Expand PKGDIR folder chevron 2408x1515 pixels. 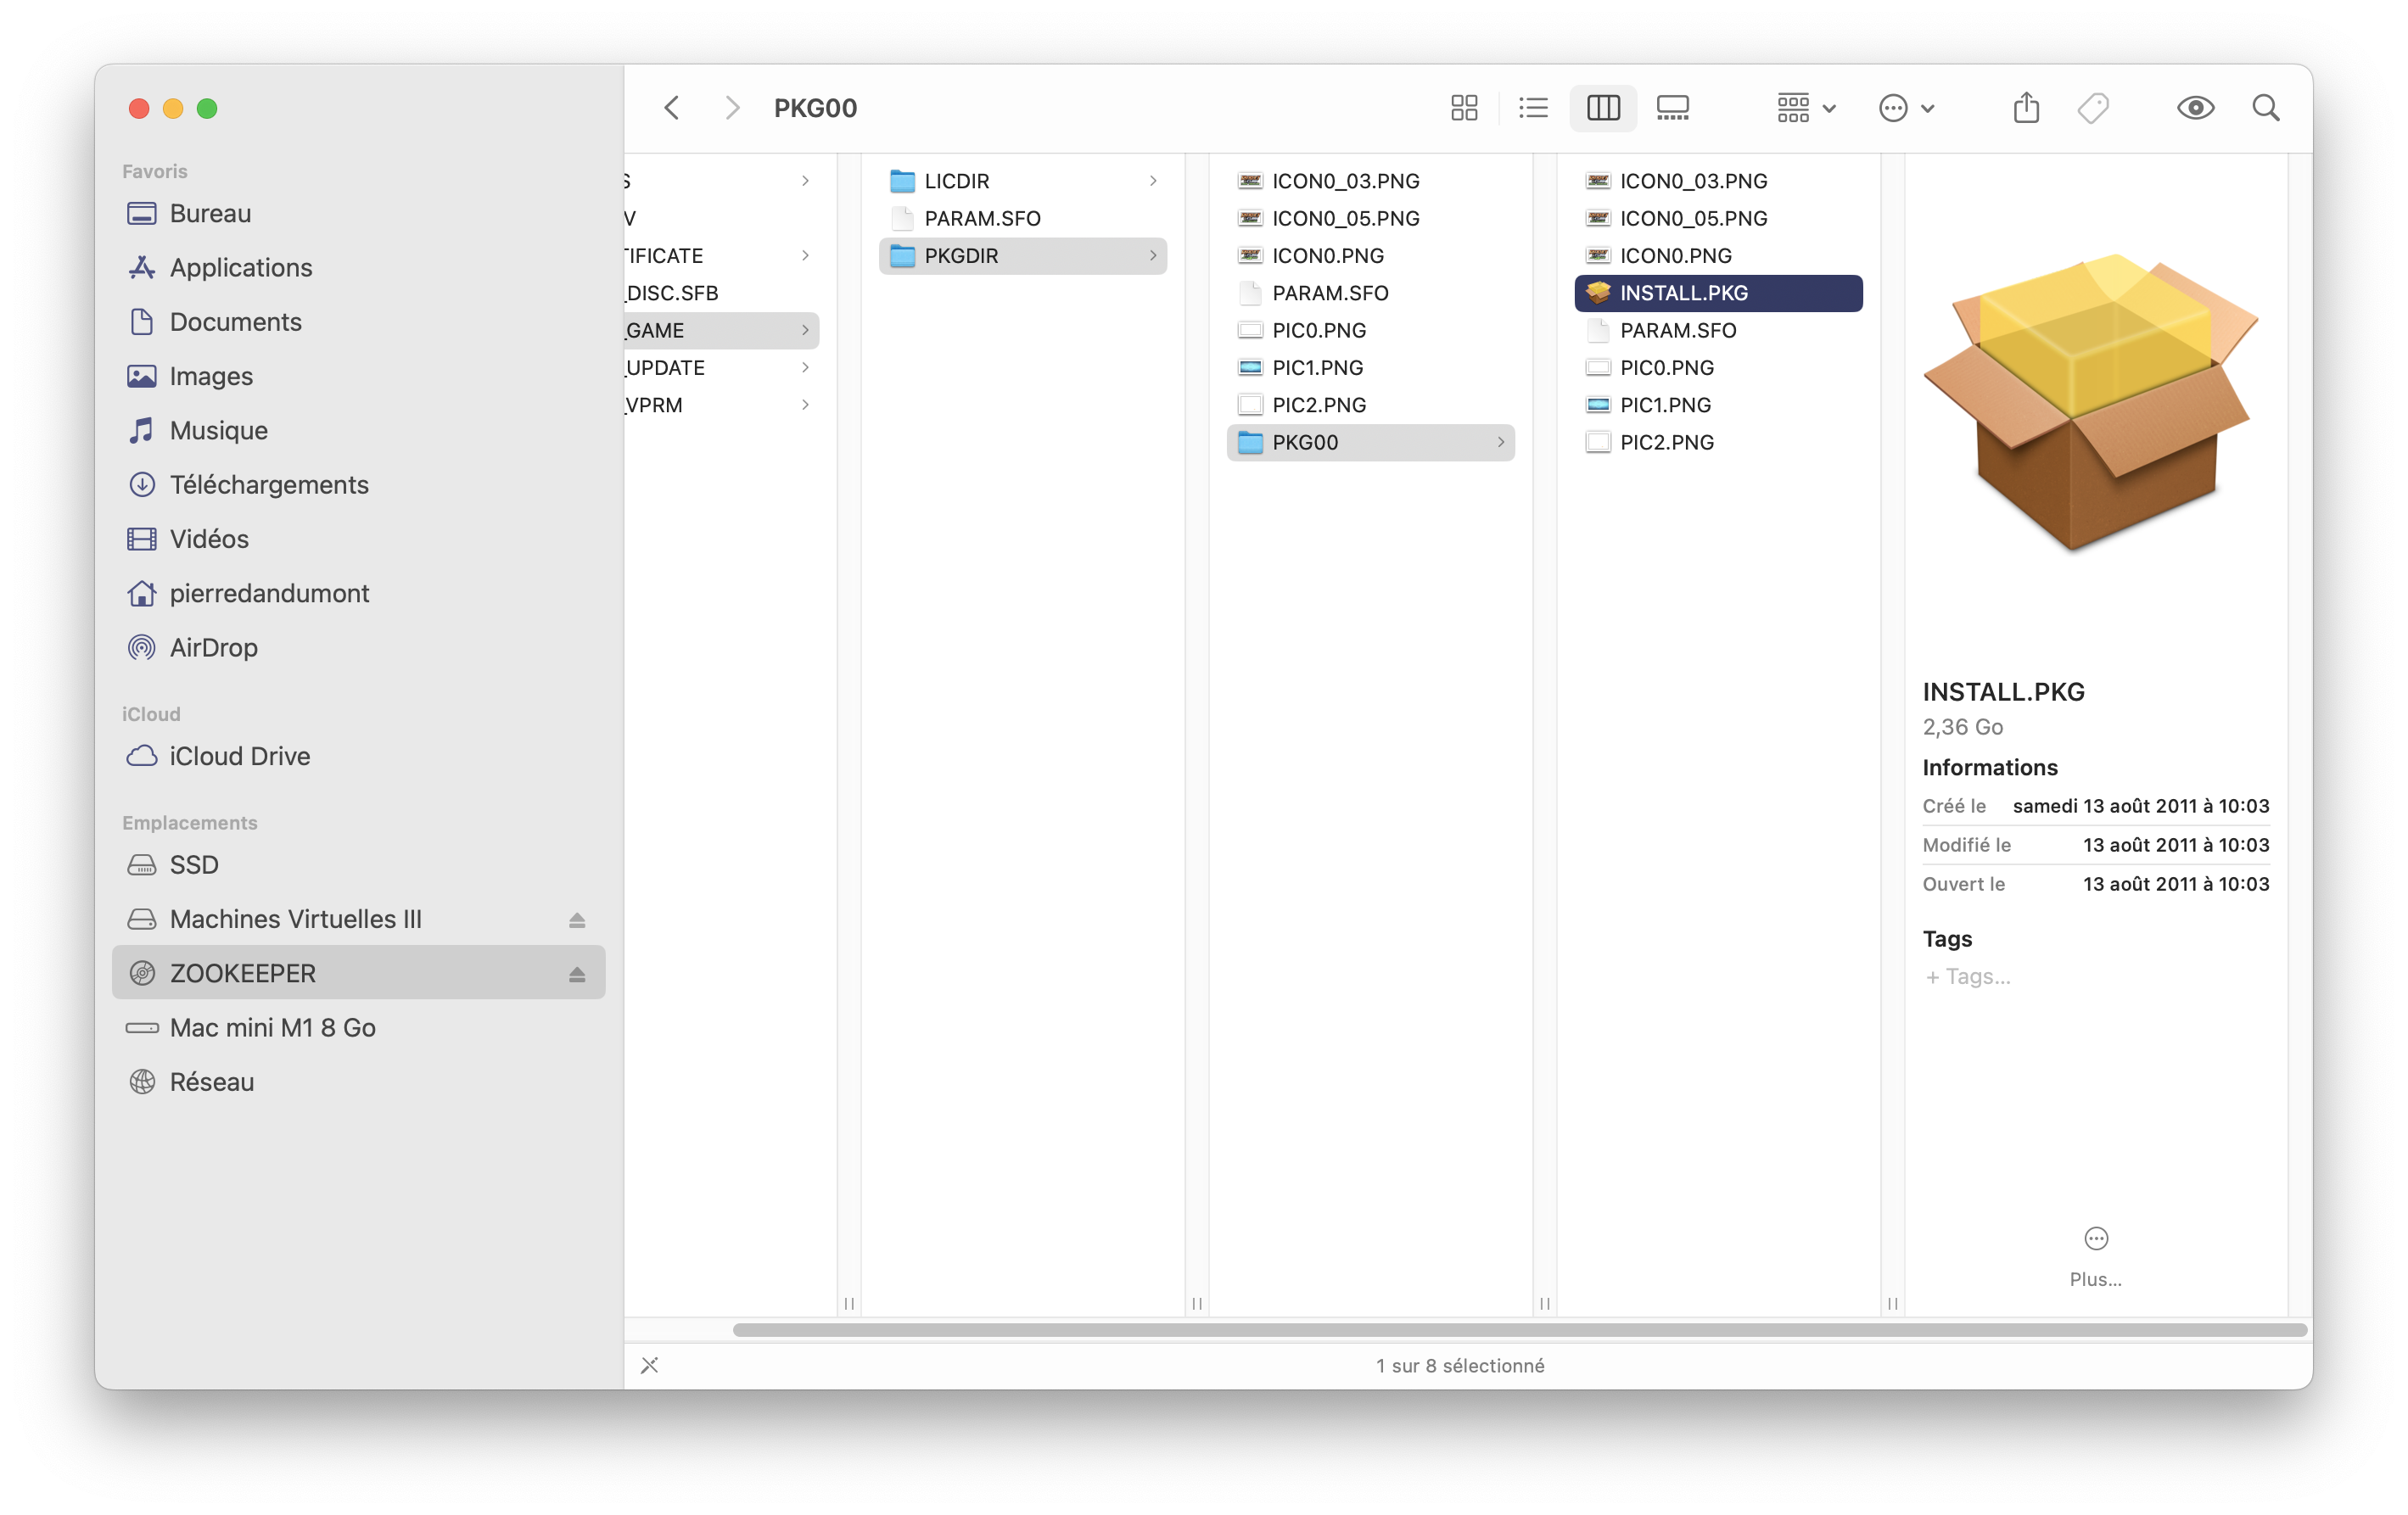[1153, 256]
